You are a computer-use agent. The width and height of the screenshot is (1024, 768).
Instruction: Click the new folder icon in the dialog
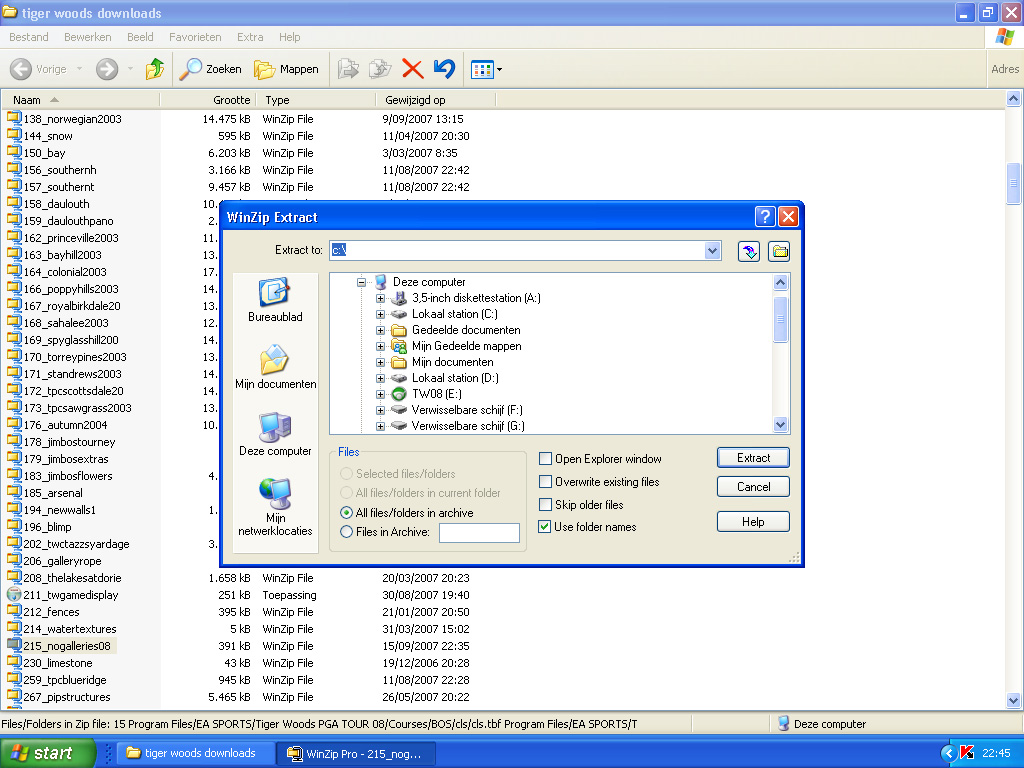pos(779,251)
